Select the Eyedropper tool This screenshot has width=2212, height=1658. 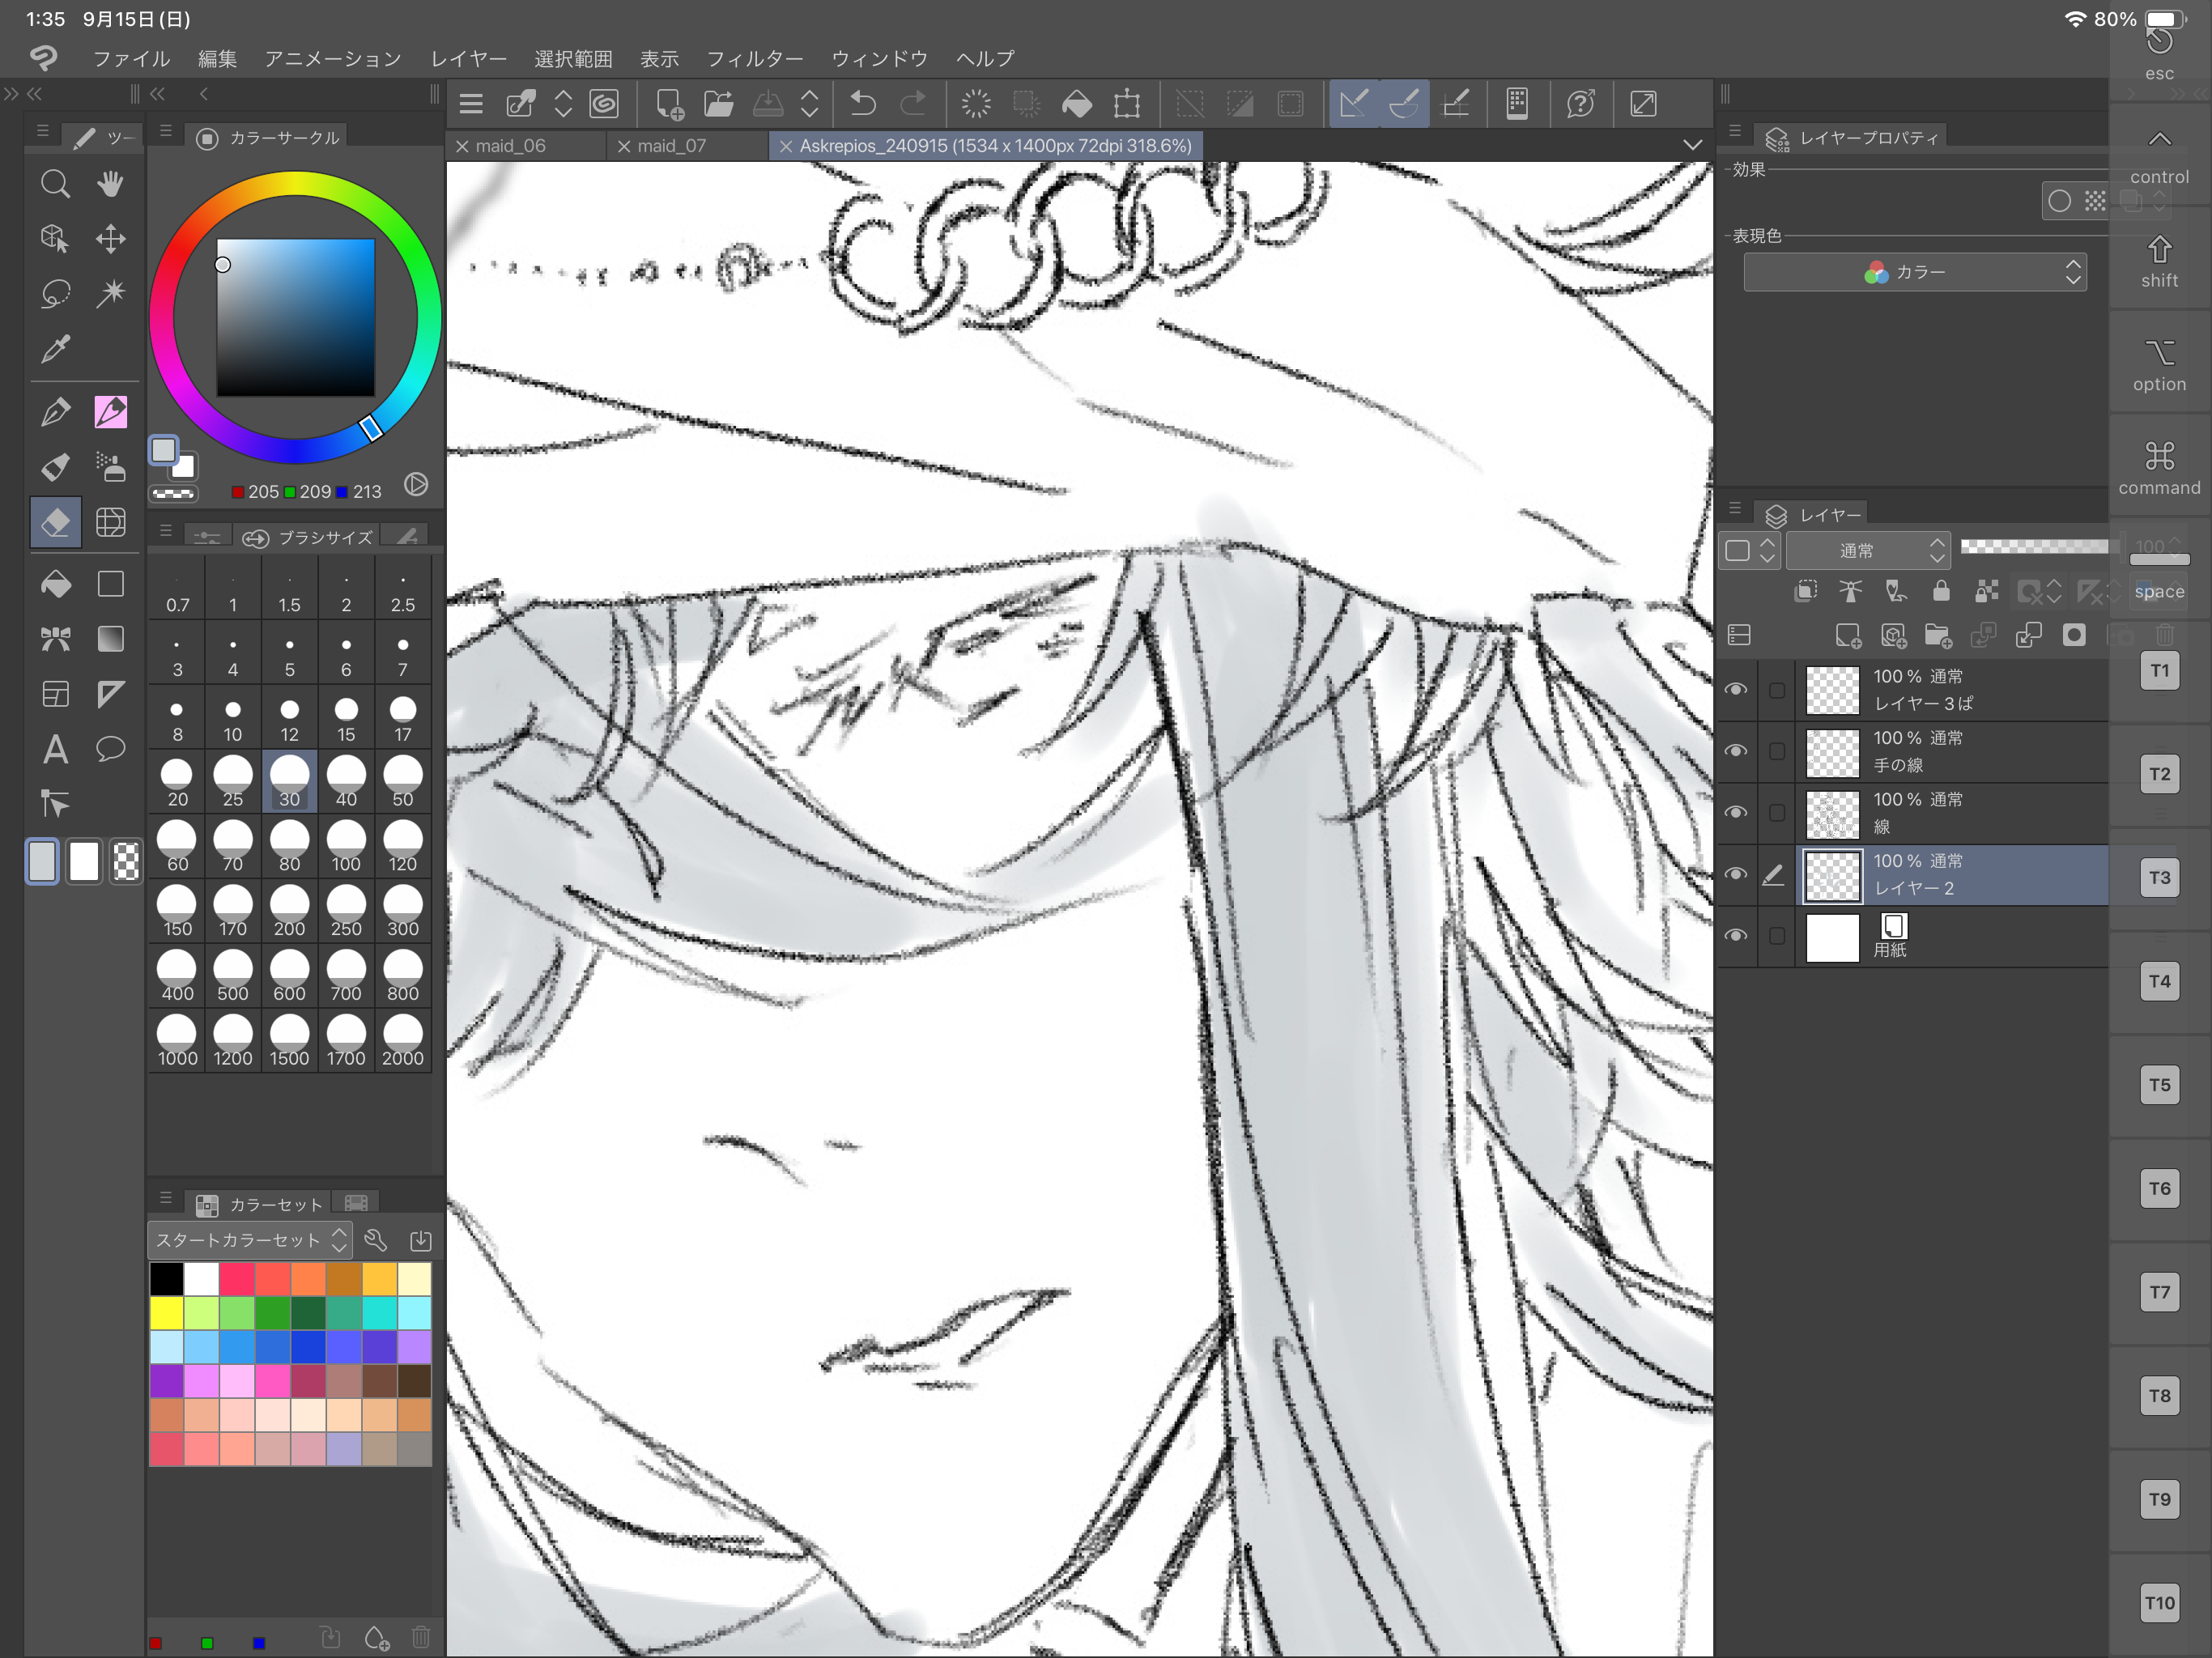click(55, 350)
